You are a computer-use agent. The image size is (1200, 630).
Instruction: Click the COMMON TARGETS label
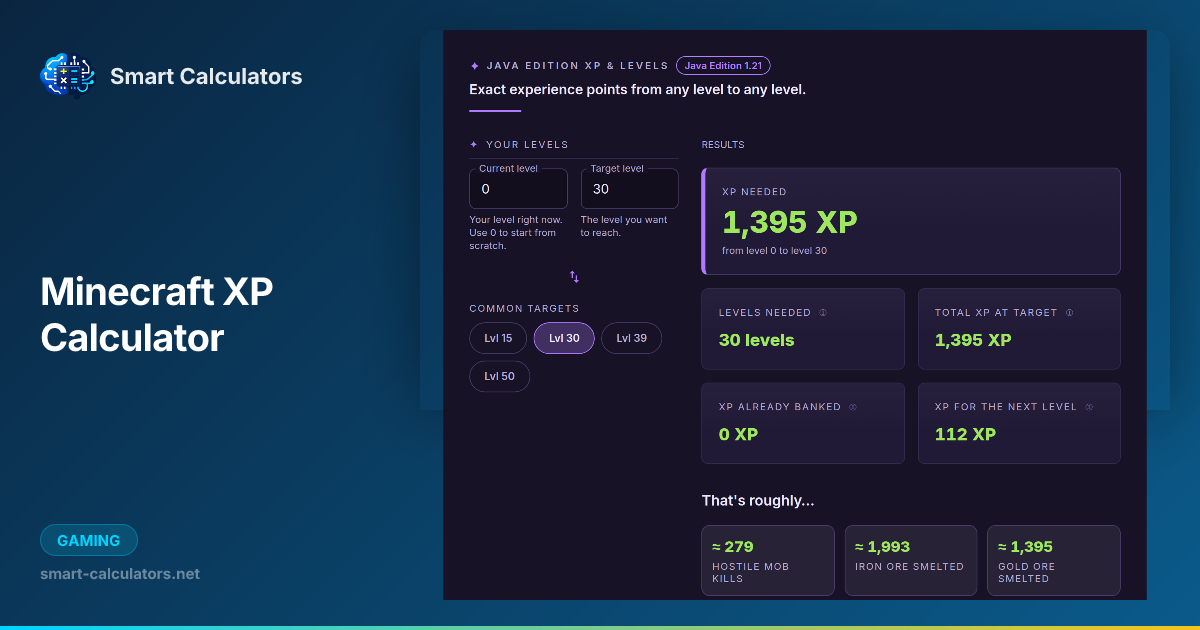(524, 309)
